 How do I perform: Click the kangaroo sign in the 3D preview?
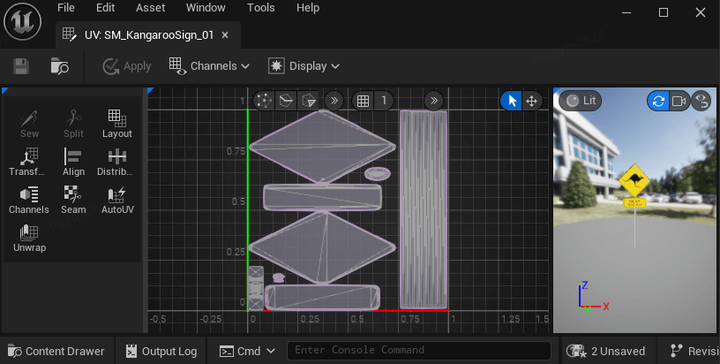point(634,179)
